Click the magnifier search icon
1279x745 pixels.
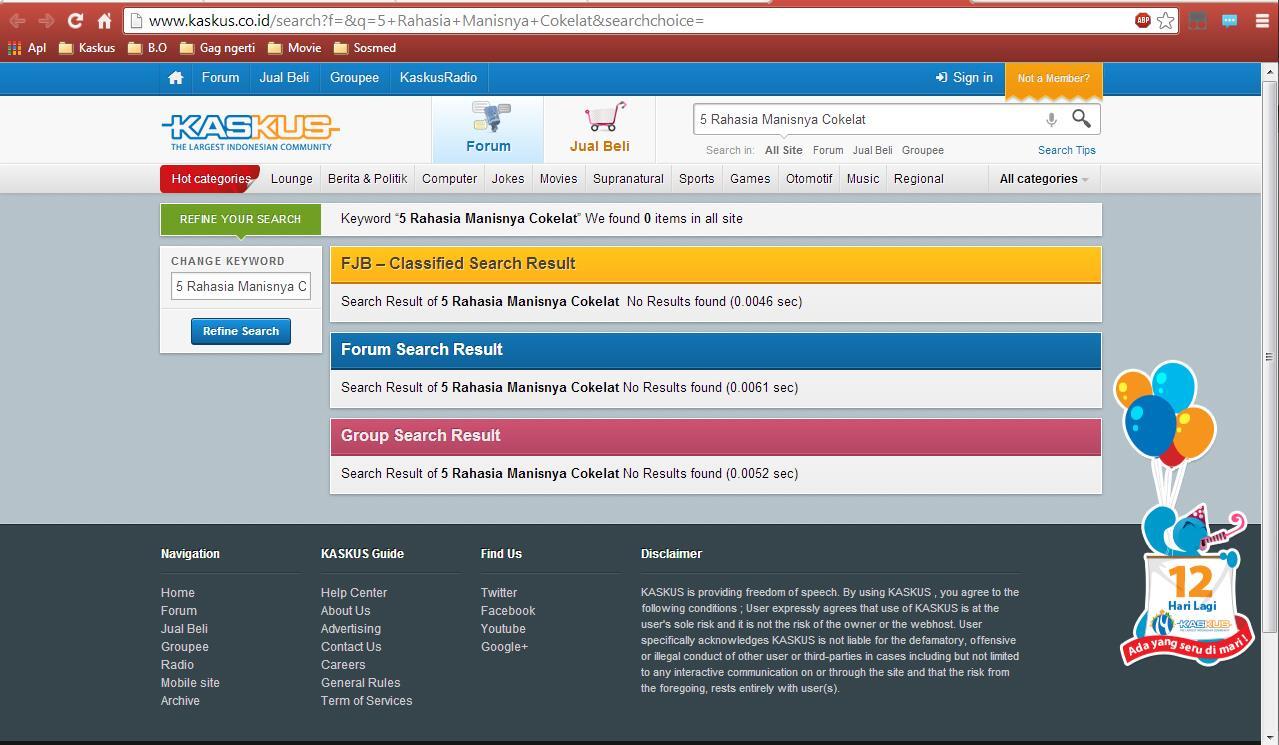point(1081,118)
